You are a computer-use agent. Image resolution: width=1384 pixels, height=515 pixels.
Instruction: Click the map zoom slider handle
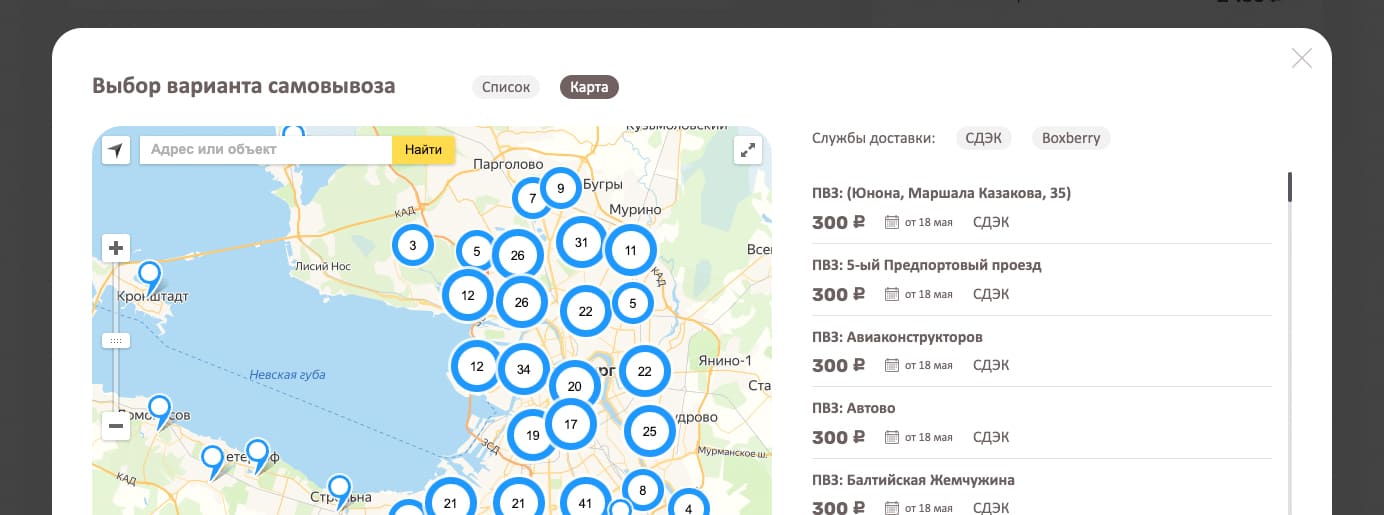(x=117, y=341)
